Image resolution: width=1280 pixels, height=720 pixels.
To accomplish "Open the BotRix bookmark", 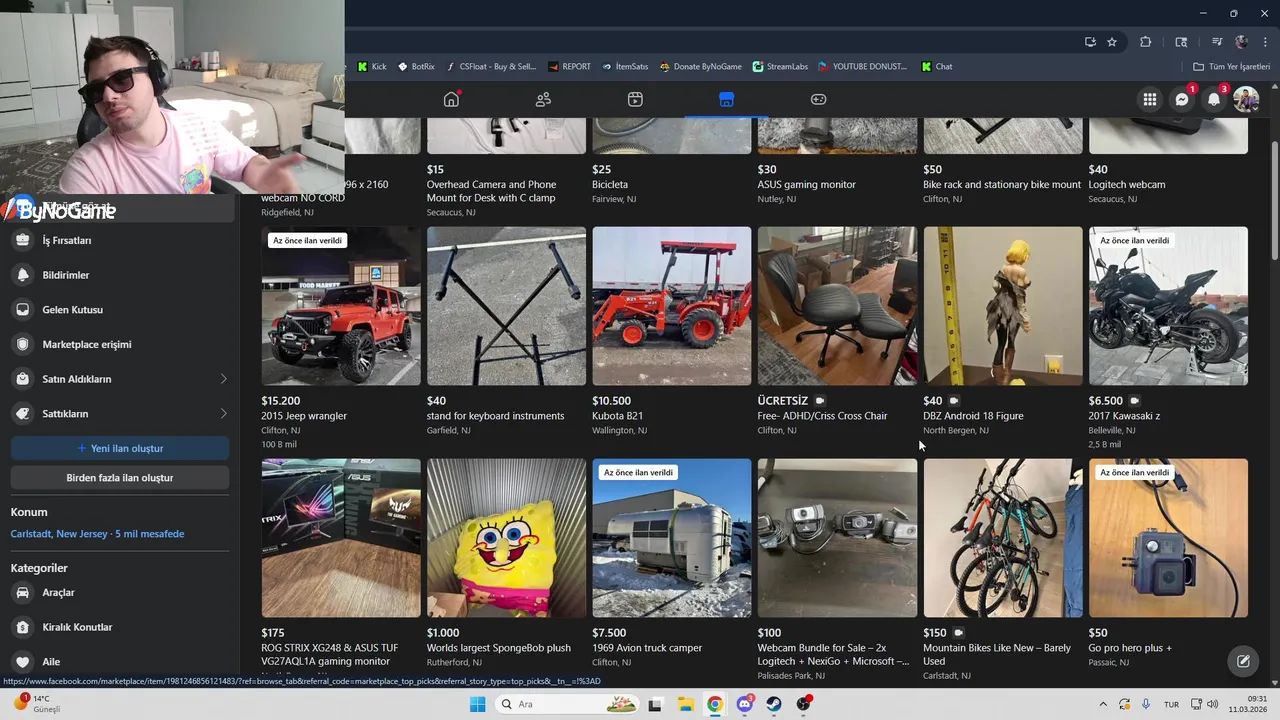I will [416, 67].
